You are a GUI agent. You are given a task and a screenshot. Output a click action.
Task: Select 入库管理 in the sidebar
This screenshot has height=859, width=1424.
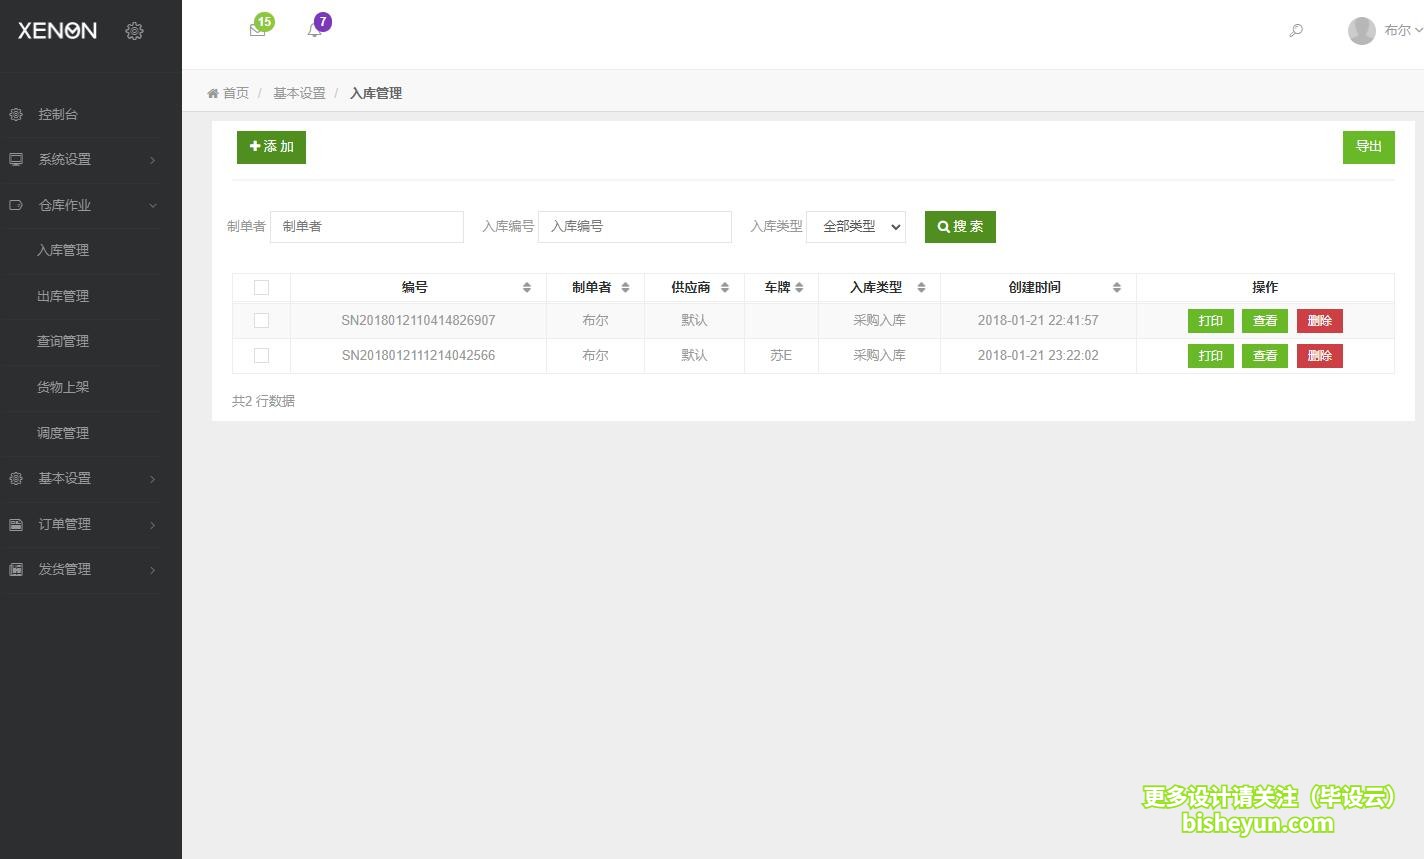63,250
